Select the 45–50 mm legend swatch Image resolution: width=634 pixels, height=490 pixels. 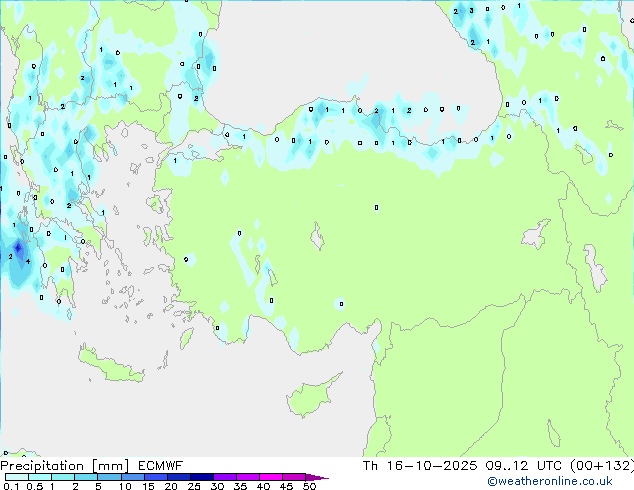294,477
